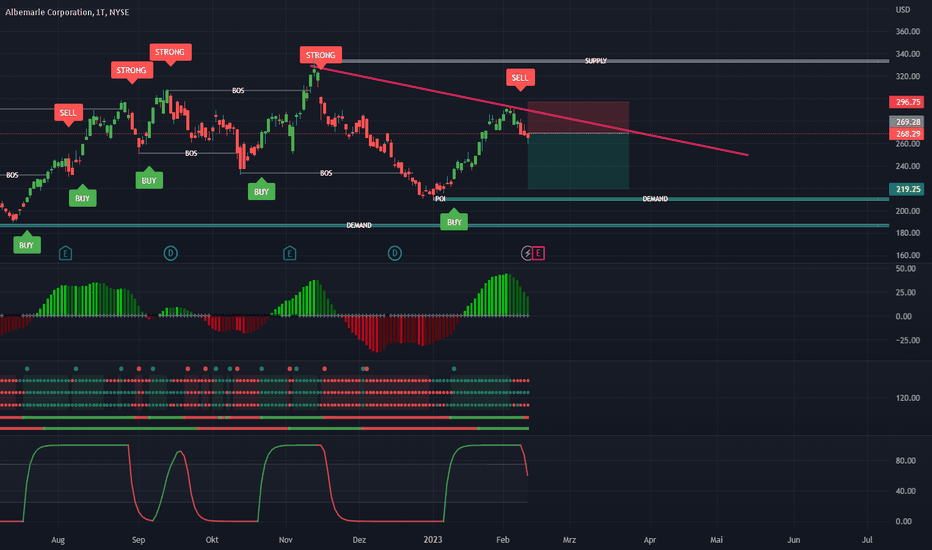Select the pink descending trendline
The height and width of the screenshot is (550, 932).
(x=531, y=111)
